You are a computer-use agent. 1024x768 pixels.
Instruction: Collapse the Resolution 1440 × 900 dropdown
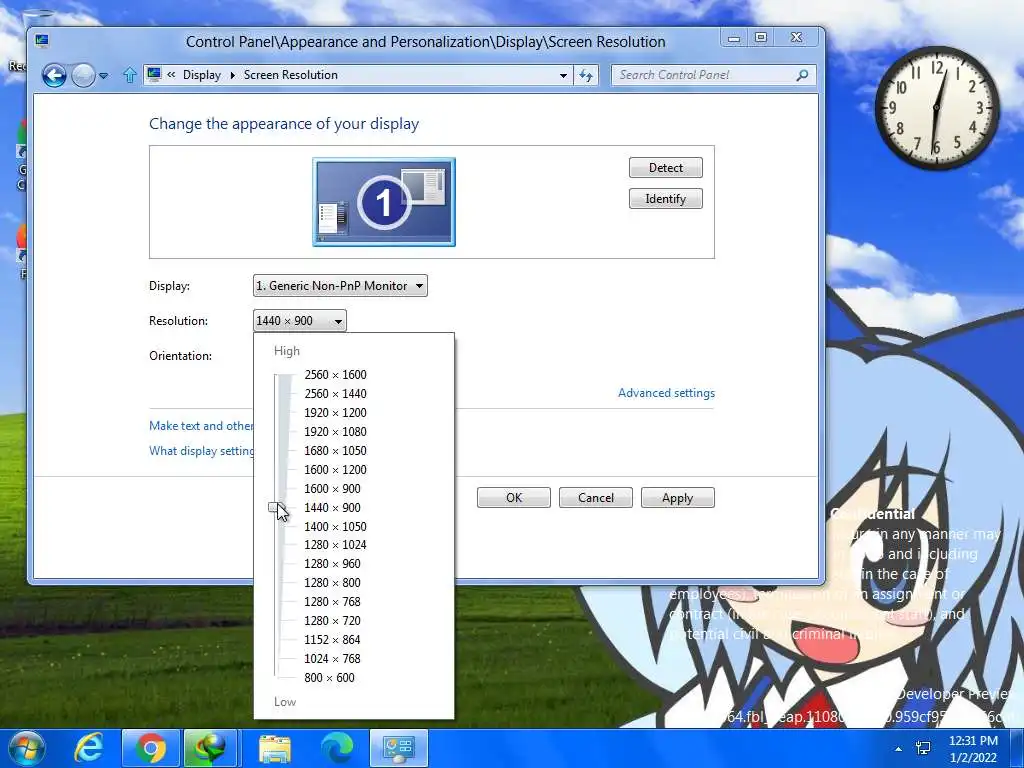click(300, 321)
